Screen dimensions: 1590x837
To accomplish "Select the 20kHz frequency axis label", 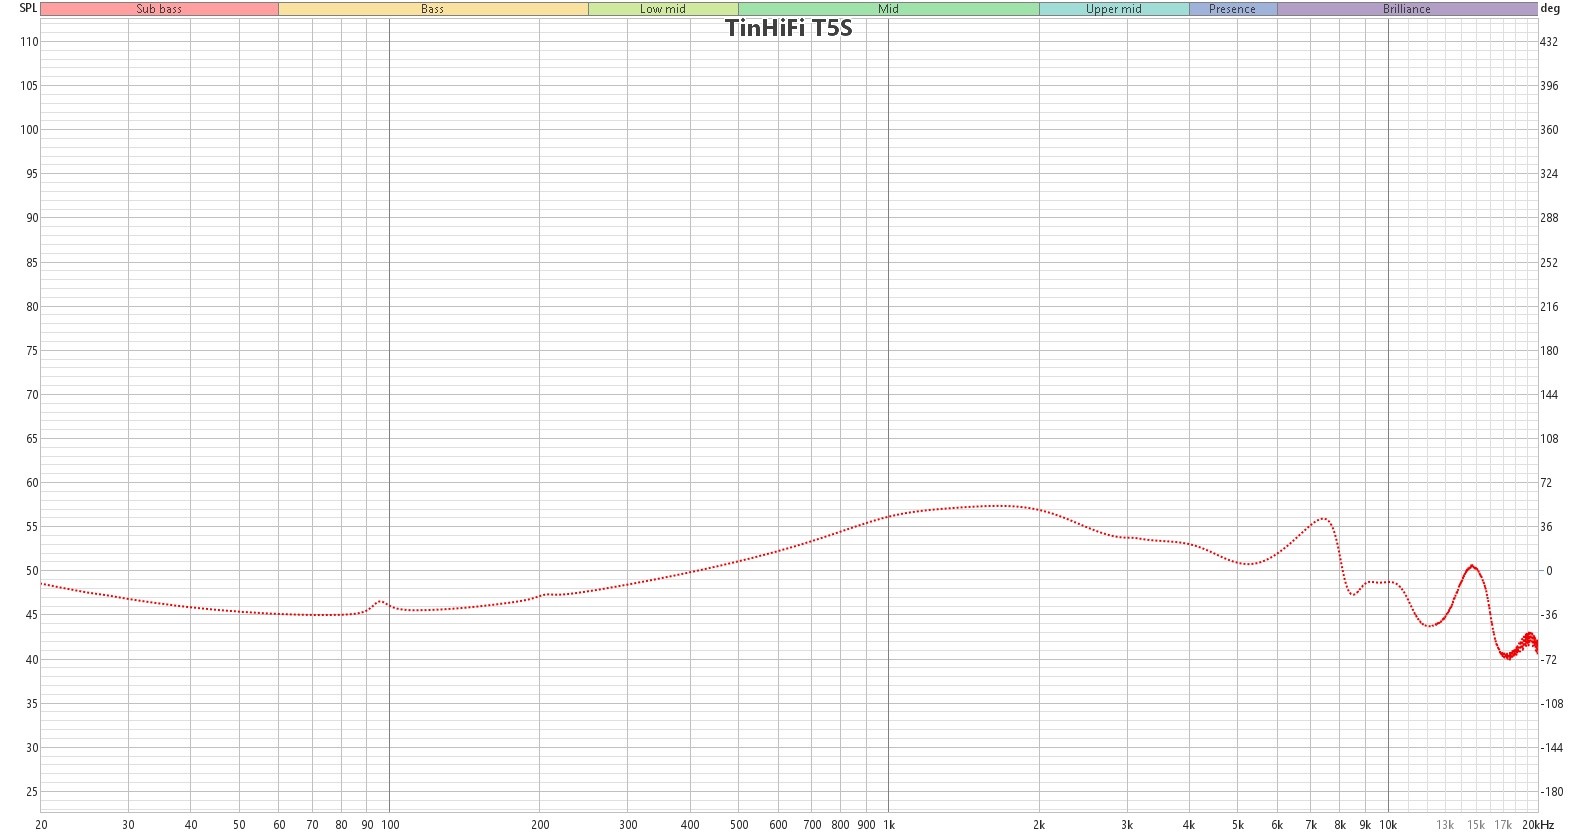I will coord(1538,825).
